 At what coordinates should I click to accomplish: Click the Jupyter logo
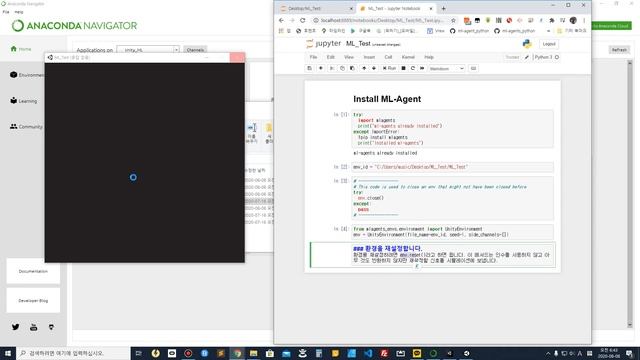click(323, 43)
